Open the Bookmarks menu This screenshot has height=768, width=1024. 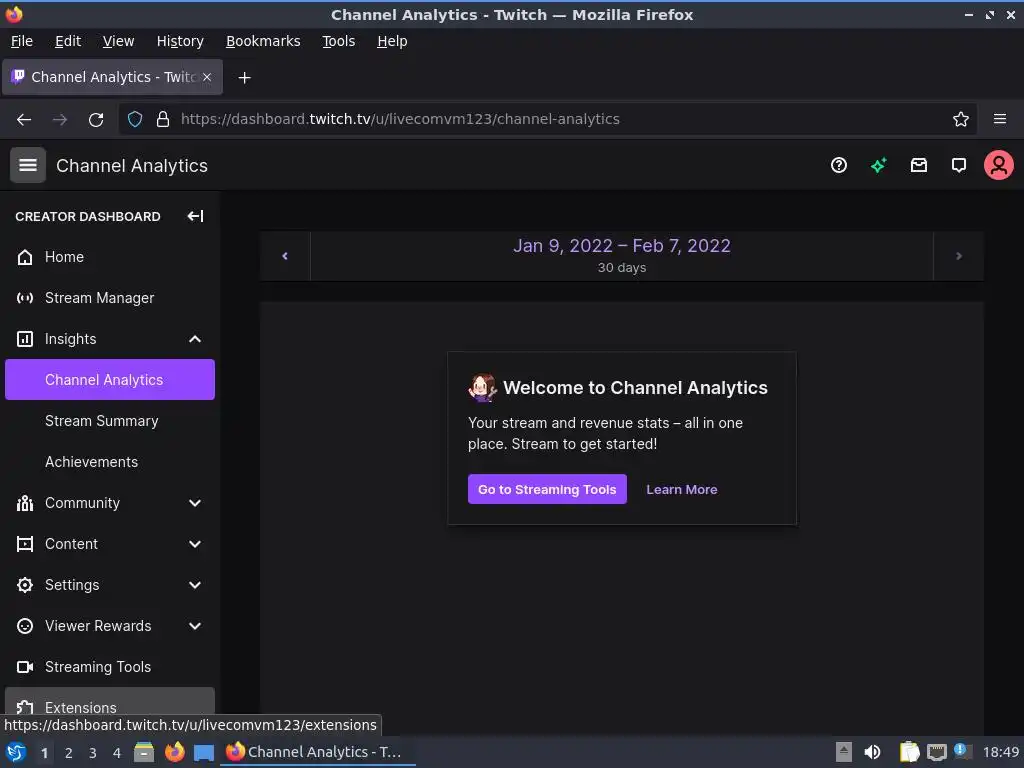263,41
